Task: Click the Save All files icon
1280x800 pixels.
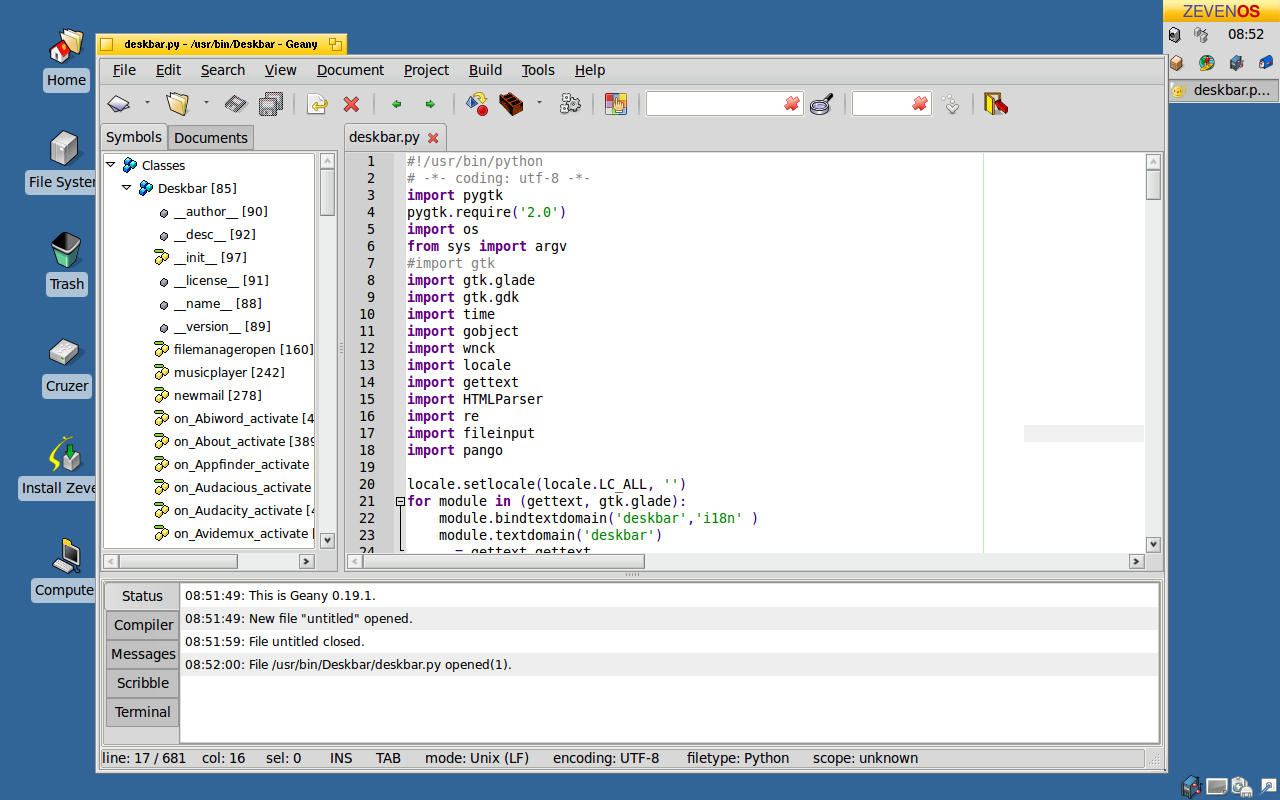Action: (270, 104)
